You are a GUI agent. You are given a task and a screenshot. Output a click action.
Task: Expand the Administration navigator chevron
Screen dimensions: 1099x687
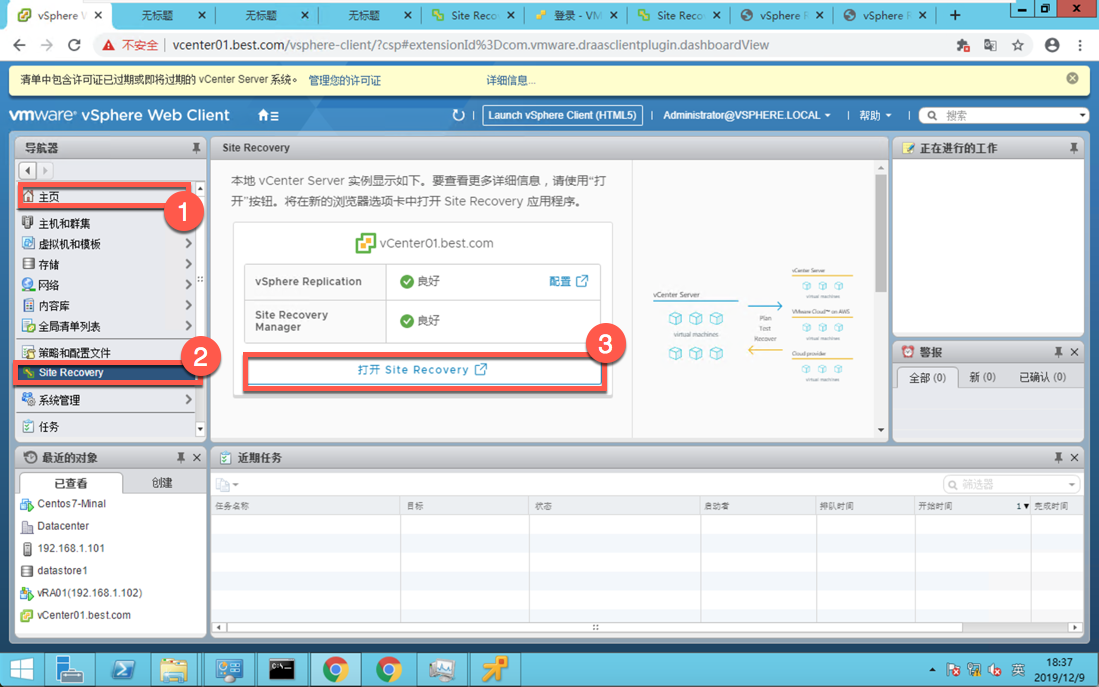click(188, 399)
